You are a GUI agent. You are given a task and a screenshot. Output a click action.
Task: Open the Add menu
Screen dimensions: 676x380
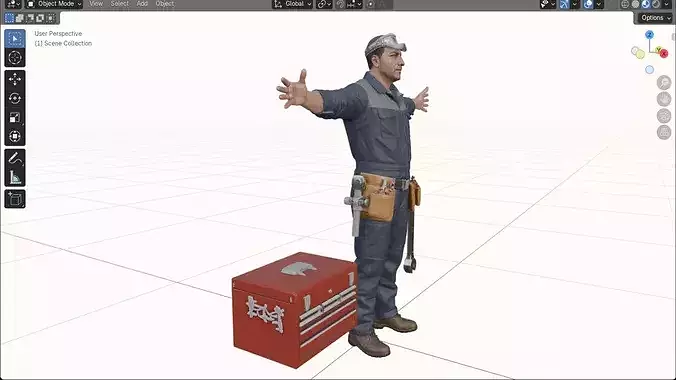click(x=142, y=3)
